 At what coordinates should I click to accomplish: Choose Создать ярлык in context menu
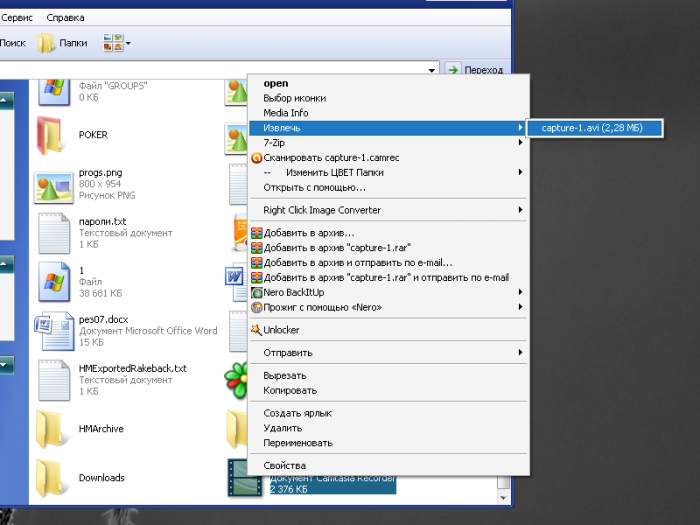pos(388,413)
